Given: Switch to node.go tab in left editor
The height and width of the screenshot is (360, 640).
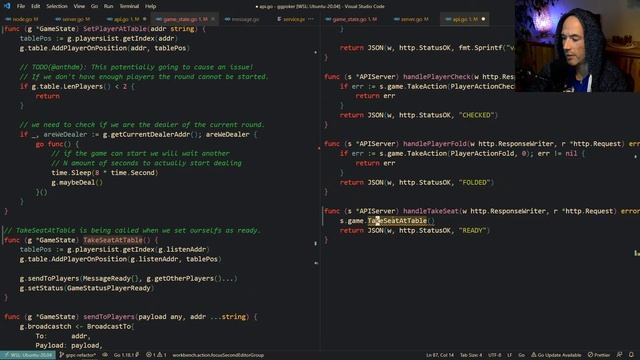Looking at the screenshot, I should click(x=22, y=19).
